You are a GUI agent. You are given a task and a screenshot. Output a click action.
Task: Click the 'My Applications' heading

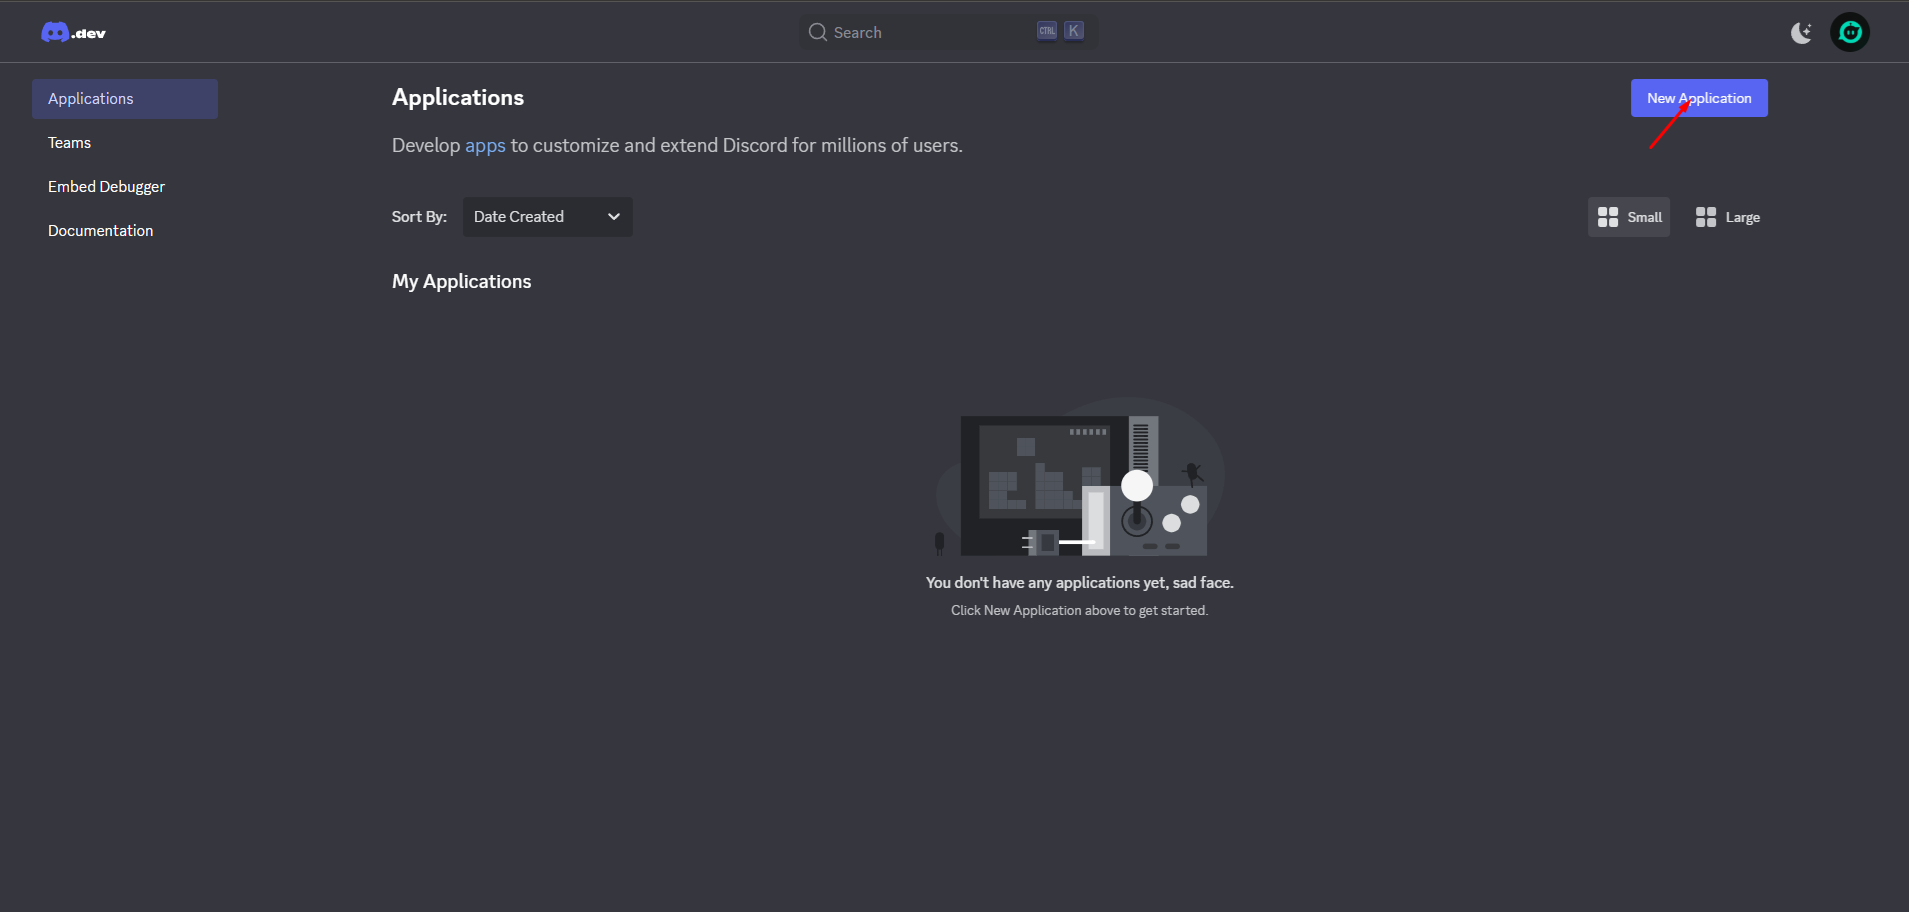461,282
